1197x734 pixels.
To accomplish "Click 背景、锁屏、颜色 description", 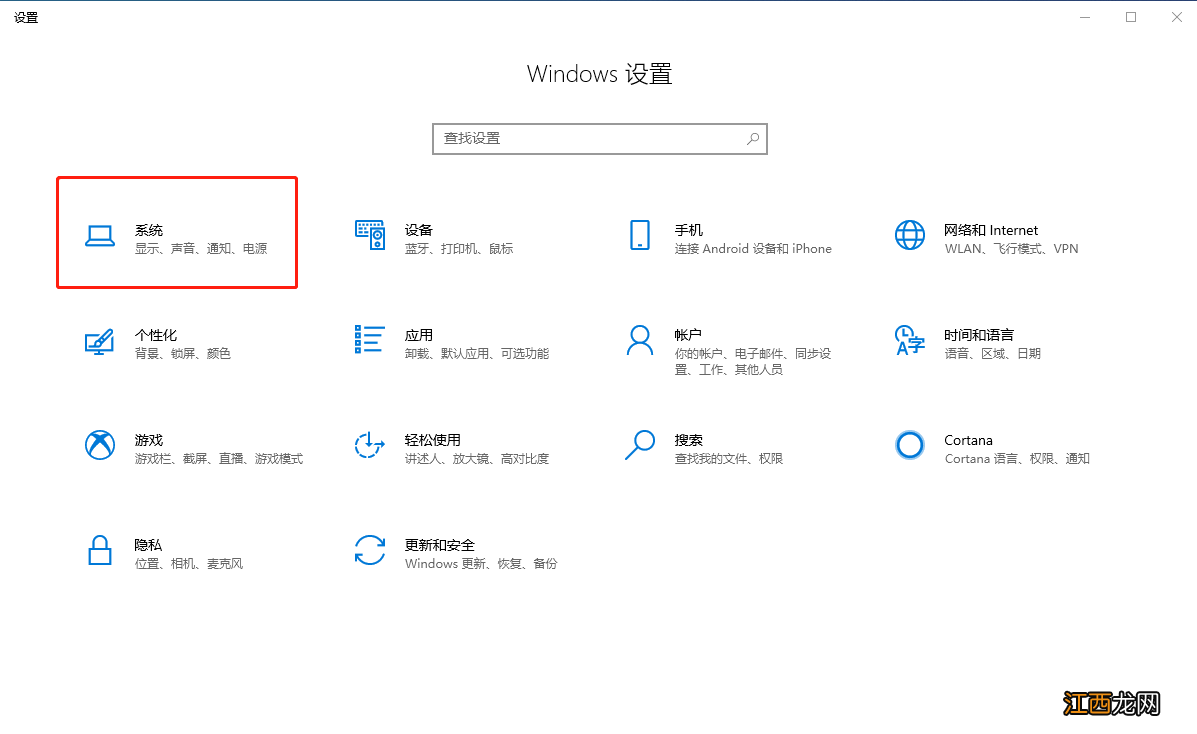I will pyautogui.click(x=182, y=354).
